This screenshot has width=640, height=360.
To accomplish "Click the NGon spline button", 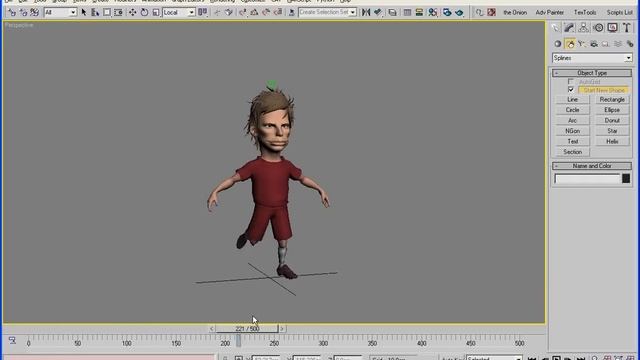I will (572, 131).
